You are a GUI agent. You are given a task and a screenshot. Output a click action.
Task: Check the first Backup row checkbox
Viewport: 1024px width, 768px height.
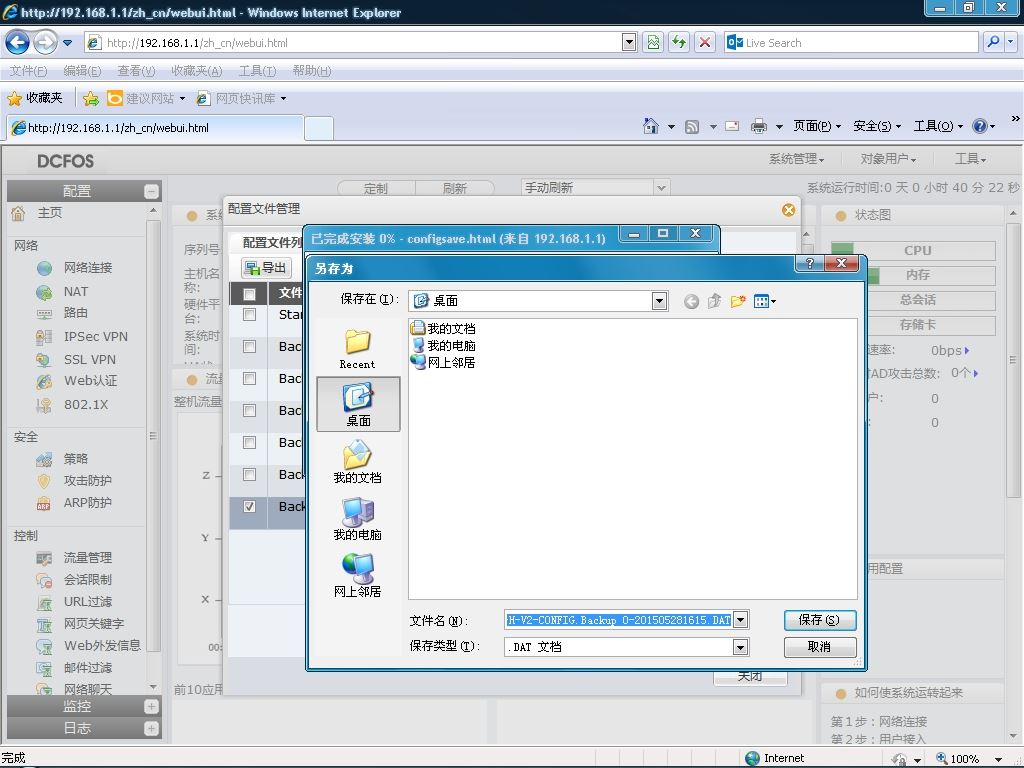pos(249,346)
